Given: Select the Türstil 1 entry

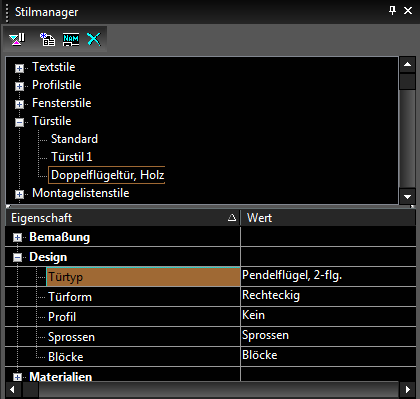Looking at the screenshot, I should click(x=72, y=157).
